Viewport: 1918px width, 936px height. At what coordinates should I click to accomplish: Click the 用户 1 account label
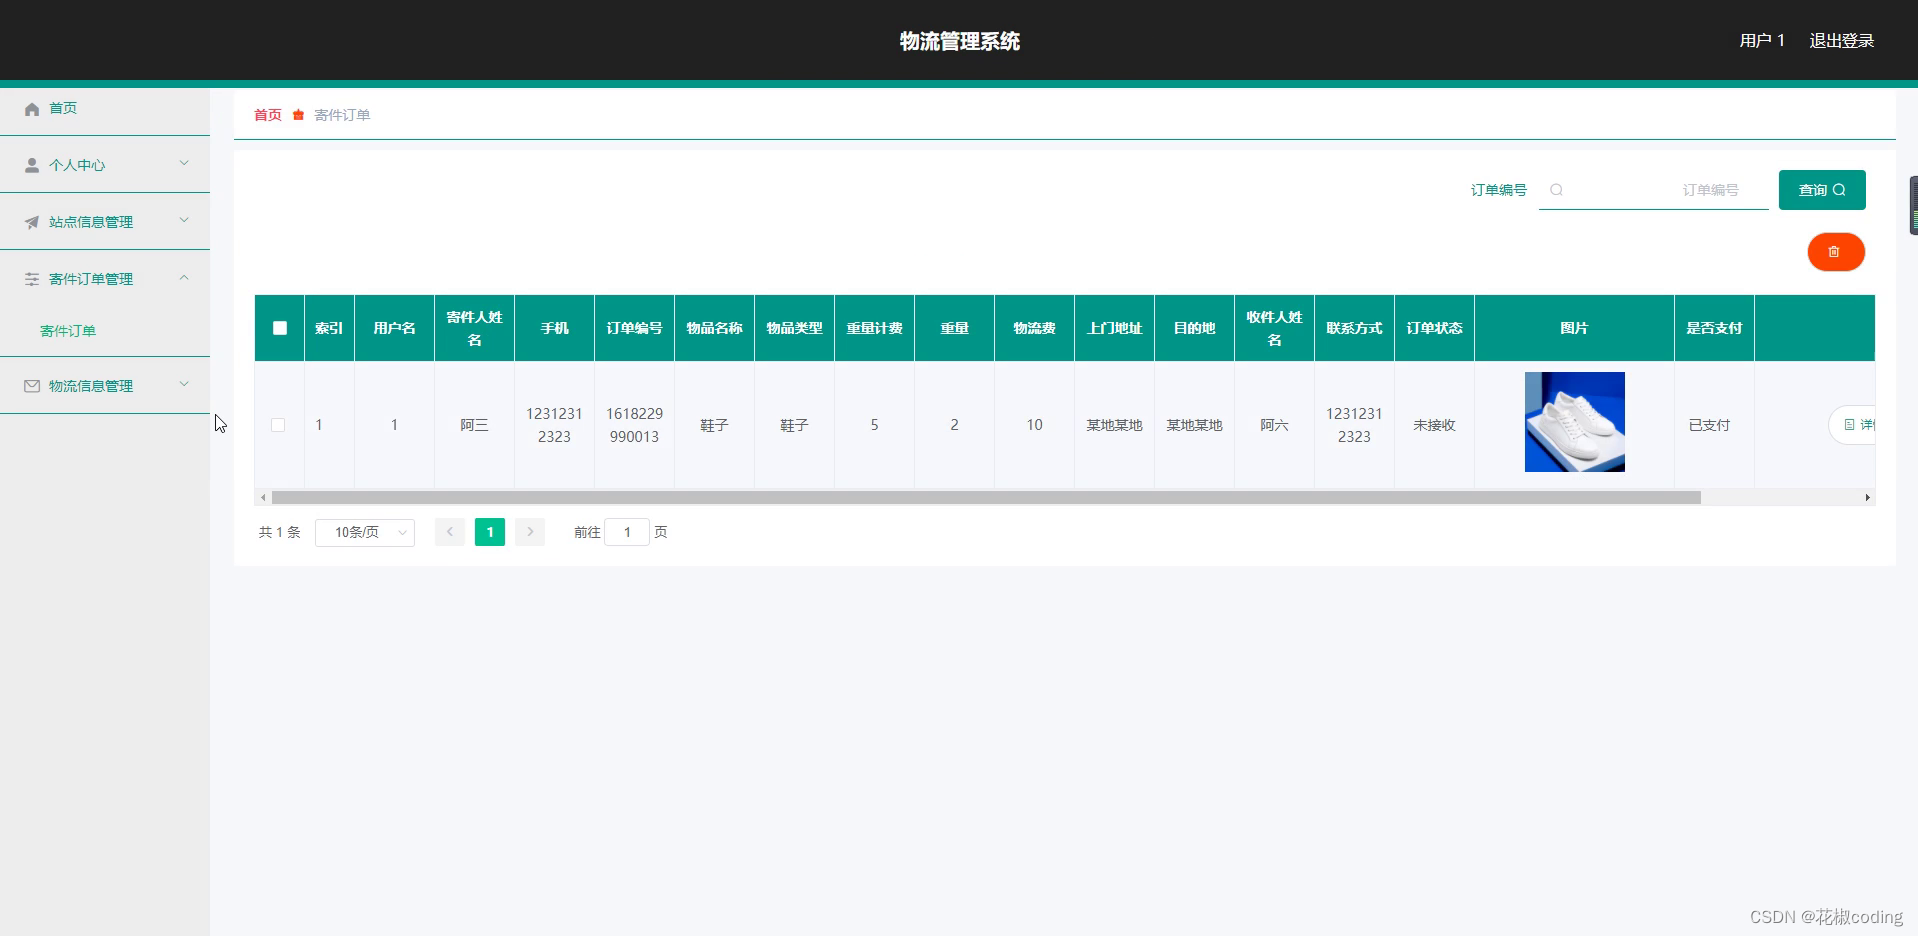coord(1762,41)
